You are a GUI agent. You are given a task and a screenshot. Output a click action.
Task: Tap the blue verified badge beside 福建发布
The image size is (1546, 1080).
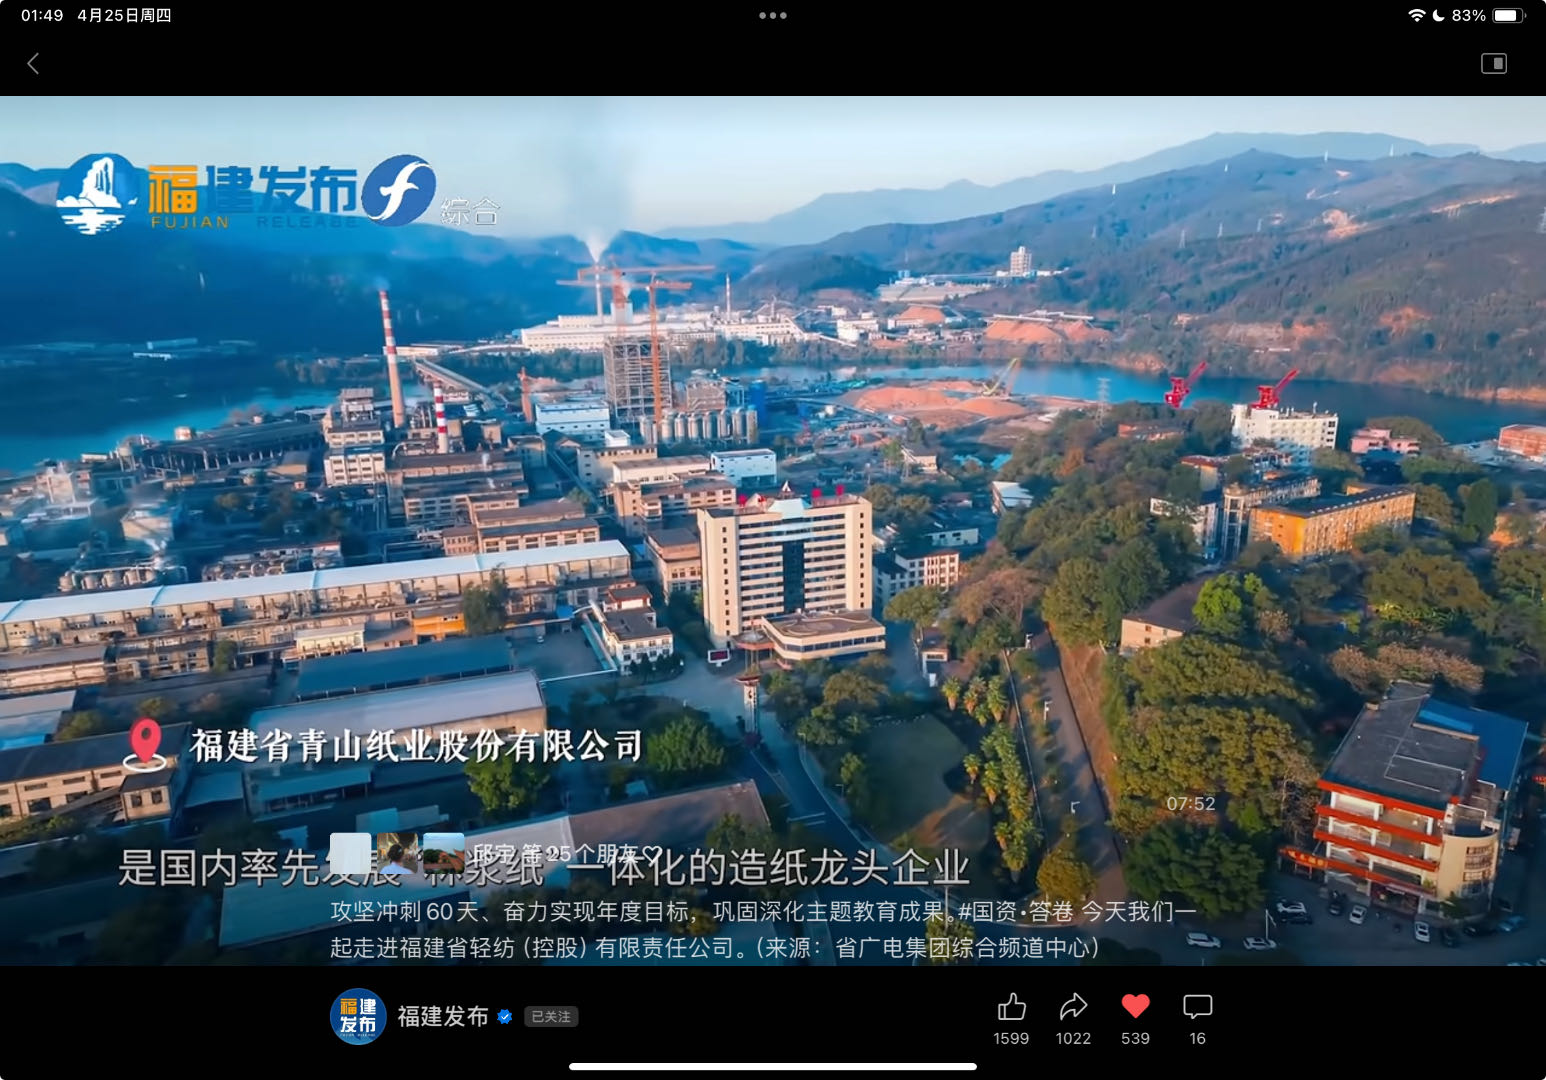(x=505, y=1017)
